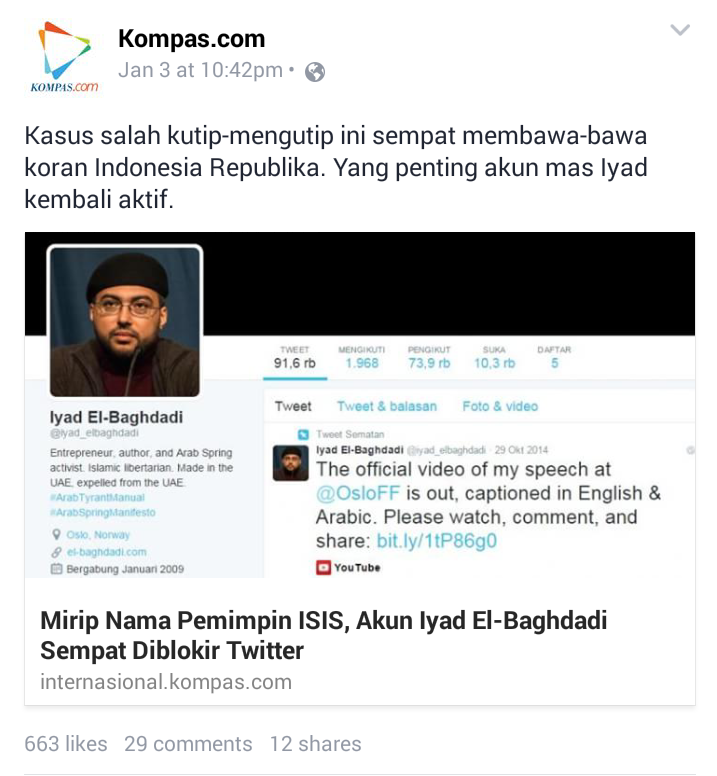The width and height of the screenshot is (717, 776).
Task: Tap the YouTube play icon
Action: click(323, 567)
